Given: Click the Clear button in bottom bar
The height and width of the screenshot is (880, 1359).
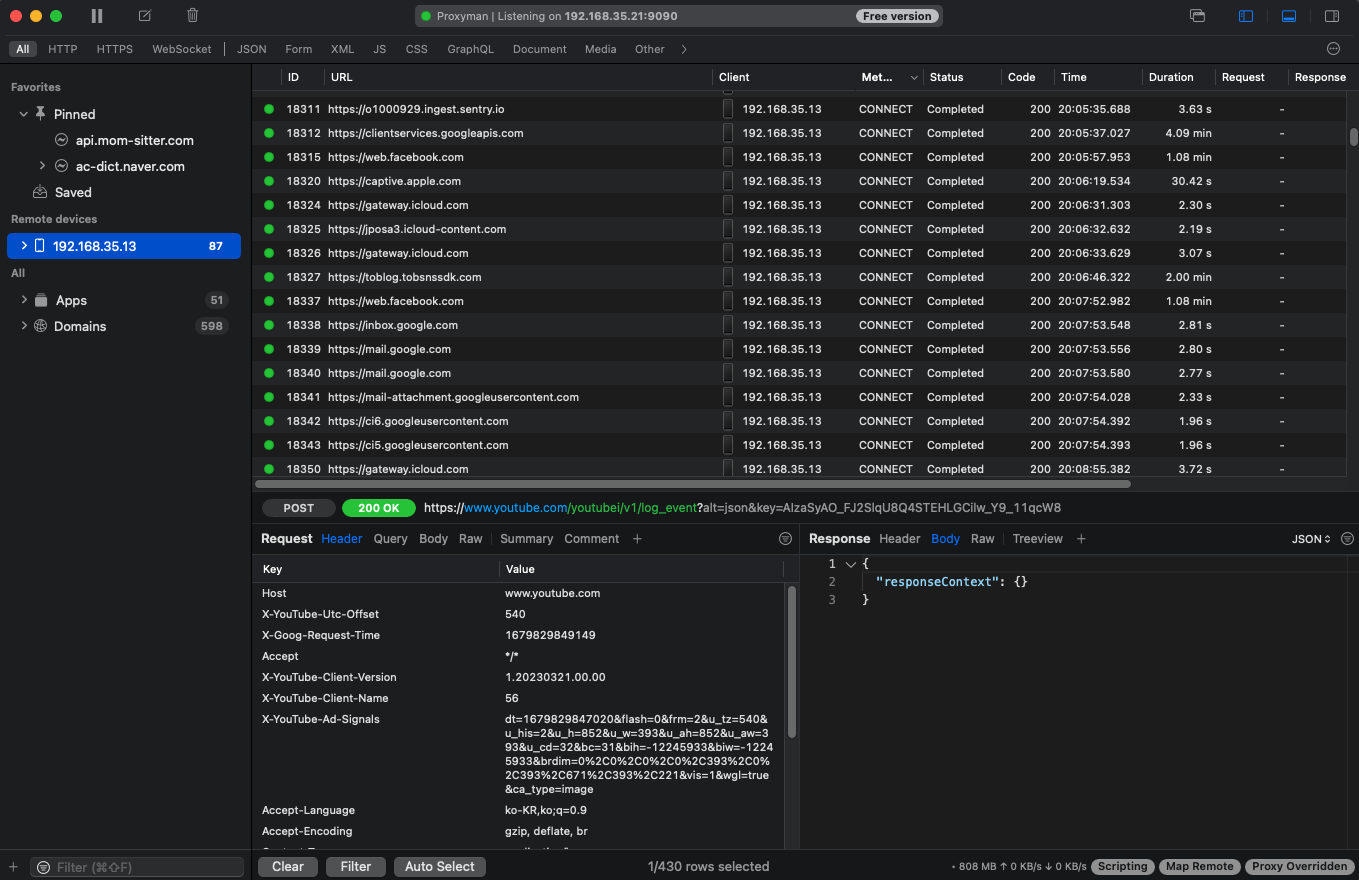Looking at the screenshot, I should click(288, 867).
